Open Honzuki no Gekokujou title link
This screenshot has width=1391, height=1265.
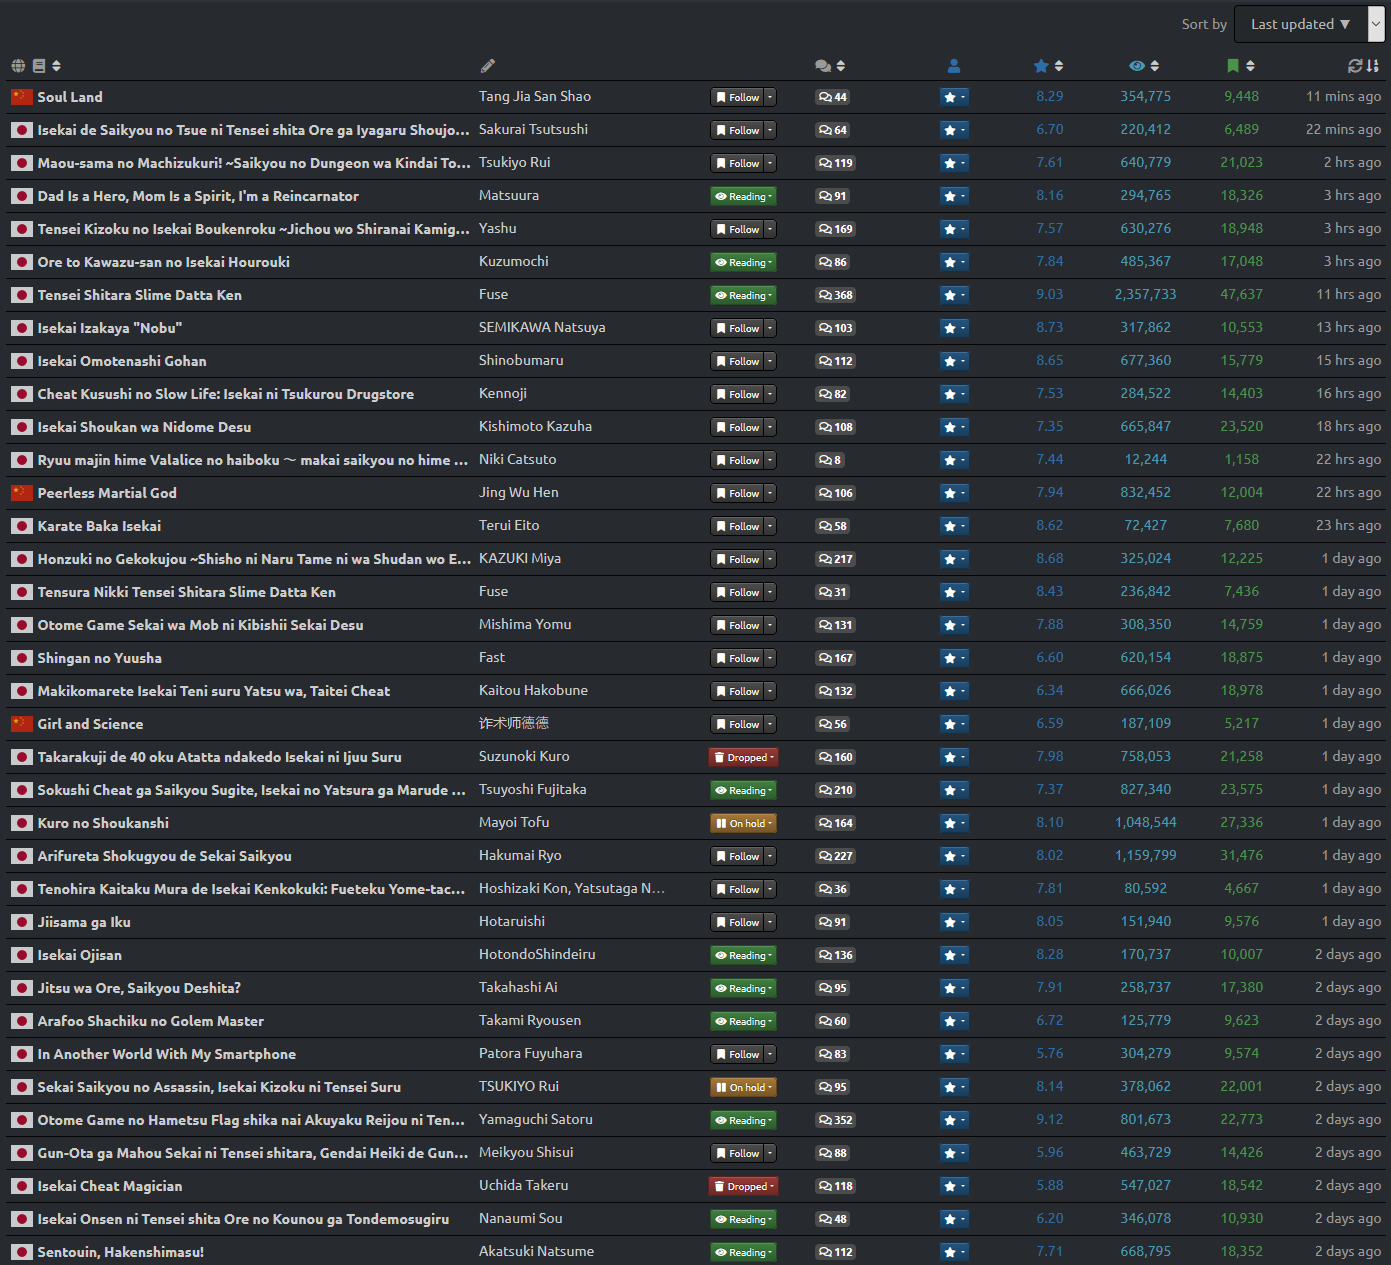[254, 559]
